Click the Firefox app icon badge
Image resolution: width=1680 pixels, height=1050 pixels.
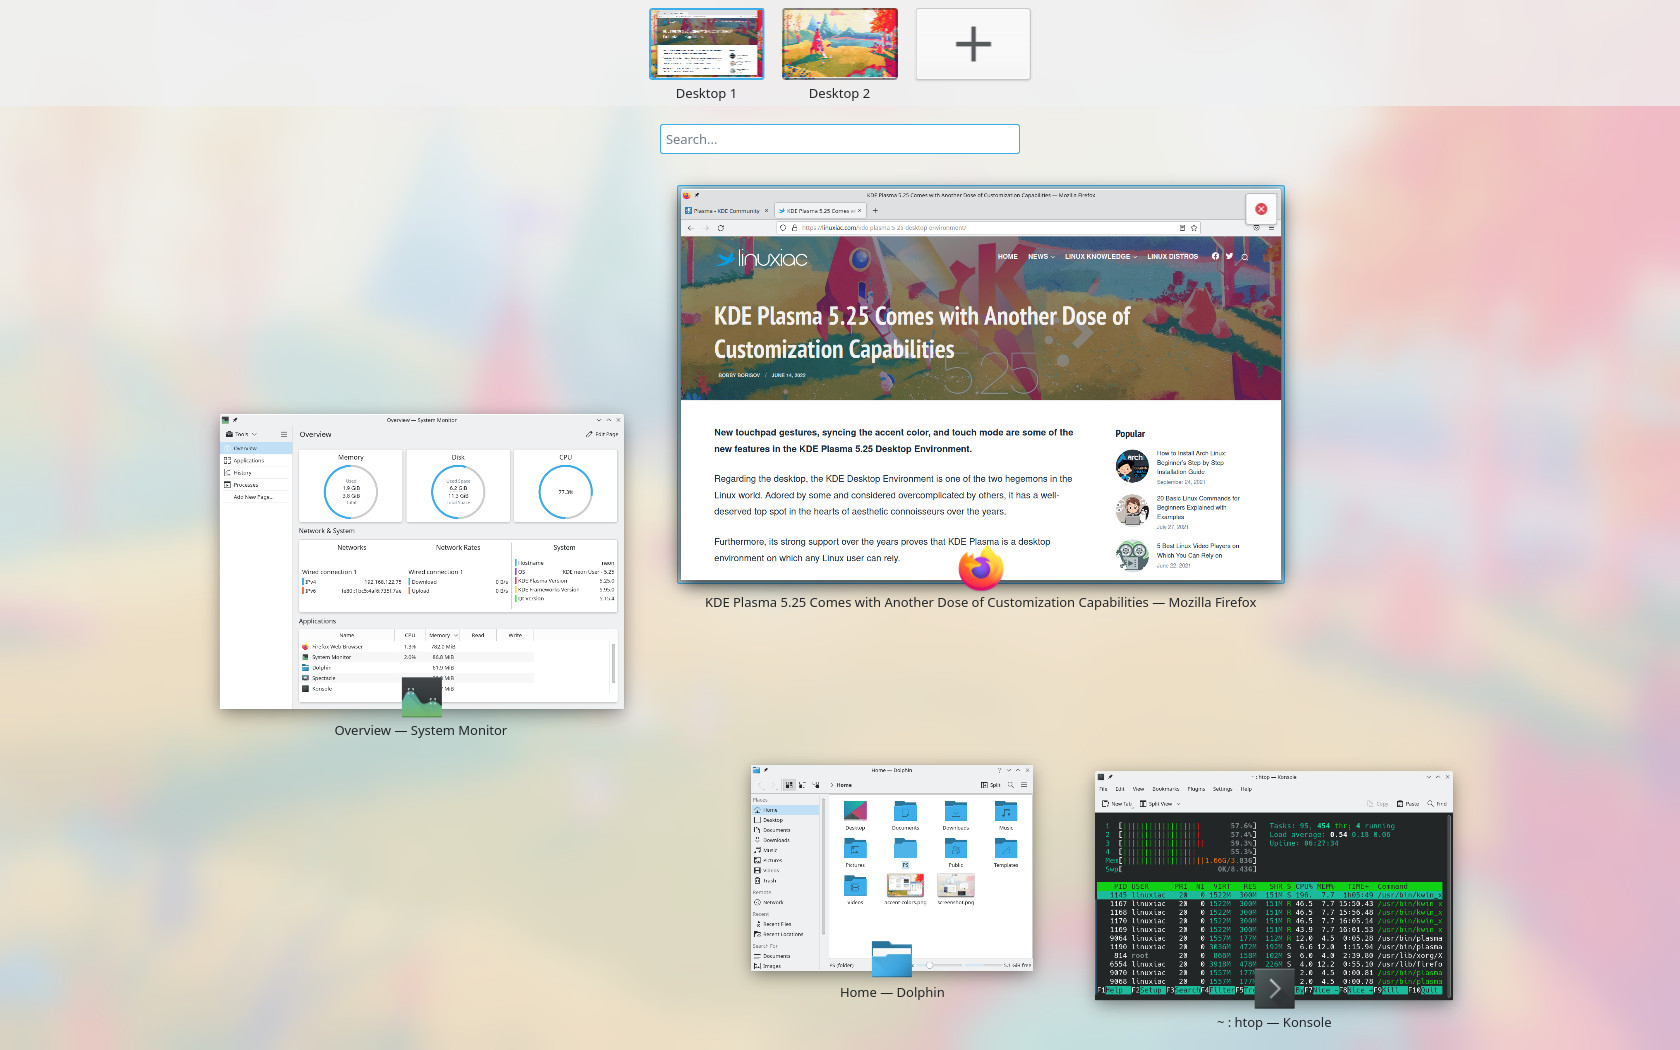pyautogui.click(x=981, y=568)
